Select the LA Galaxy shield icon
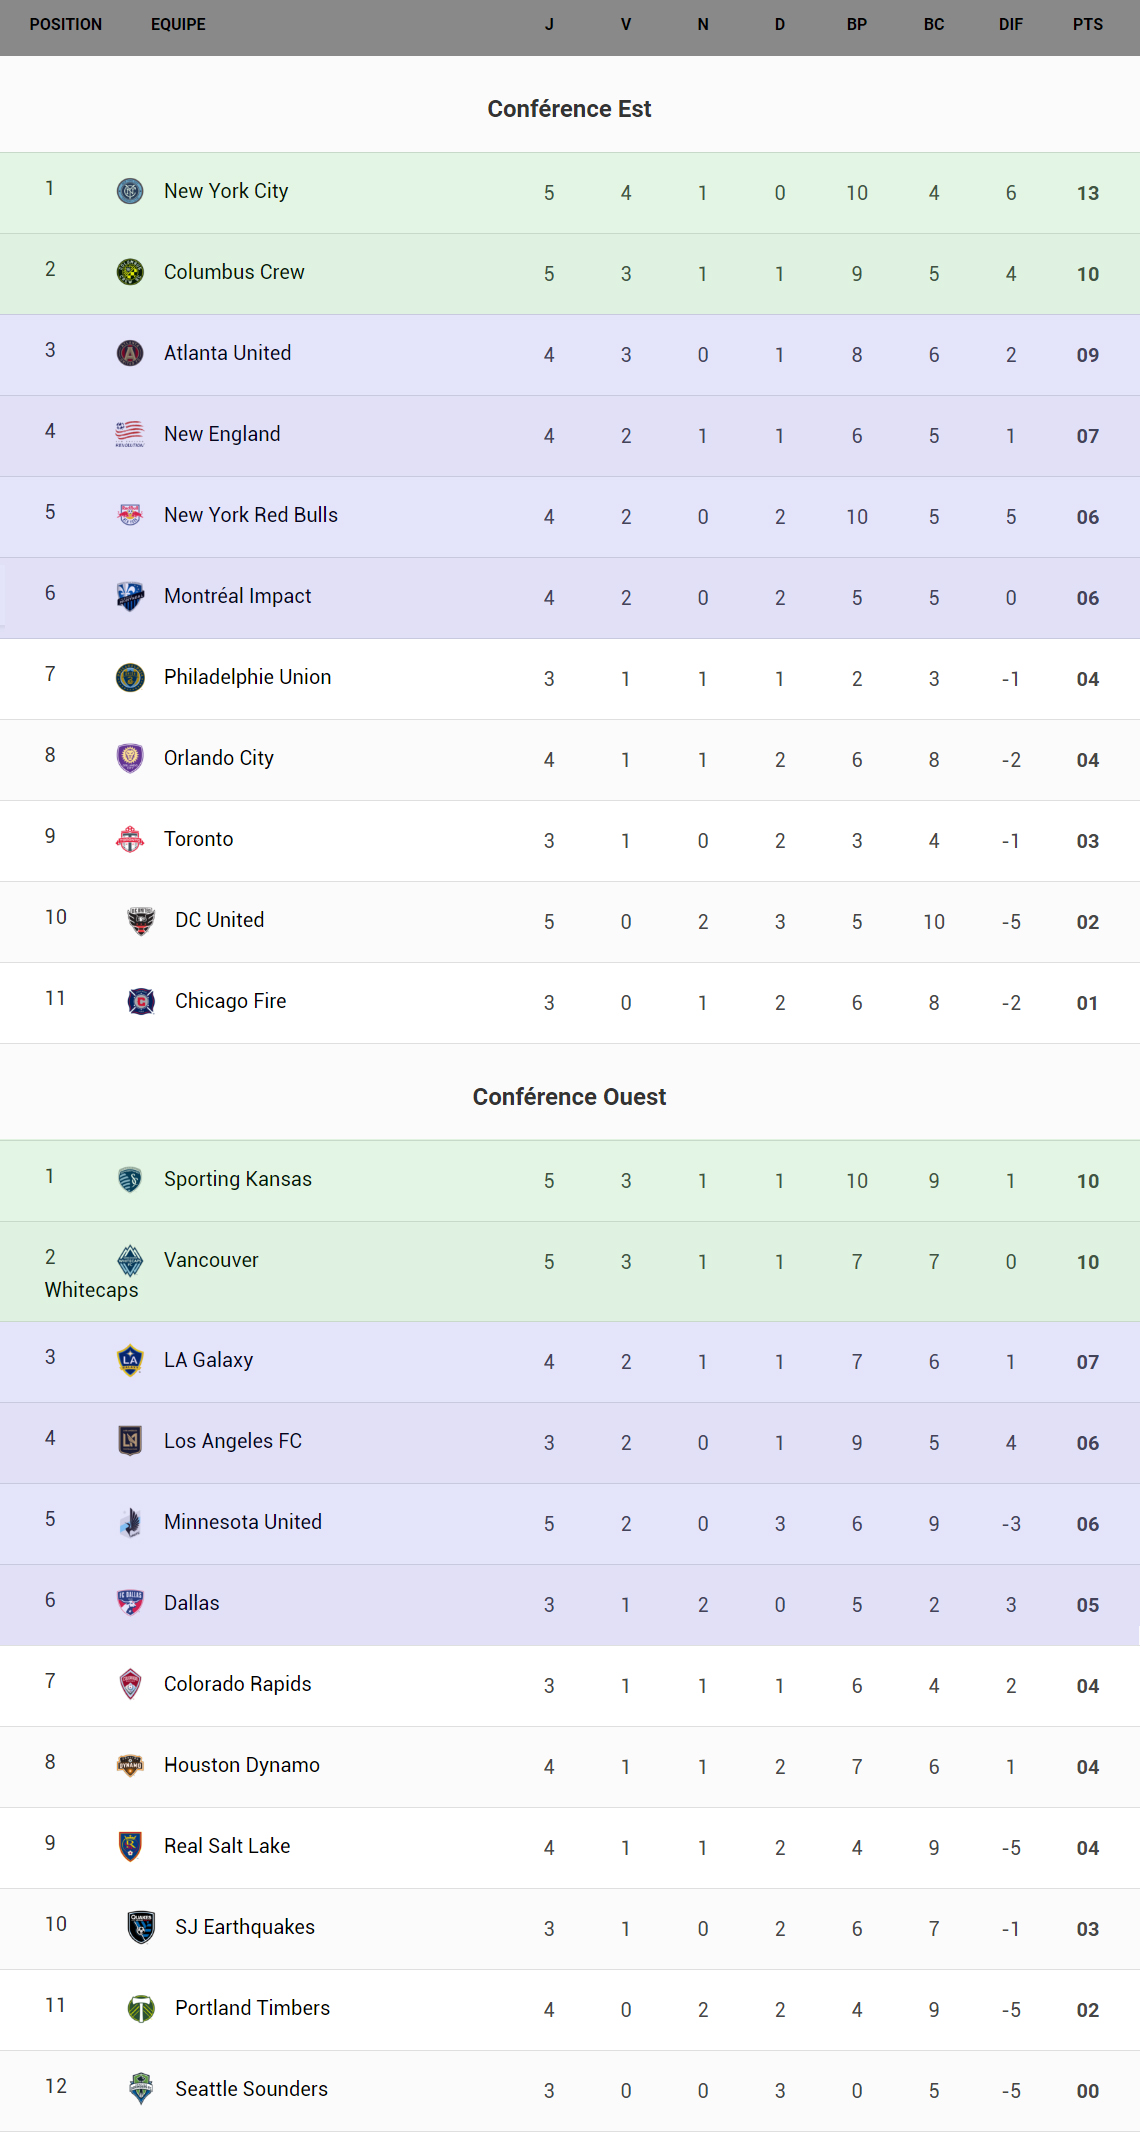 click(130, 1360)
